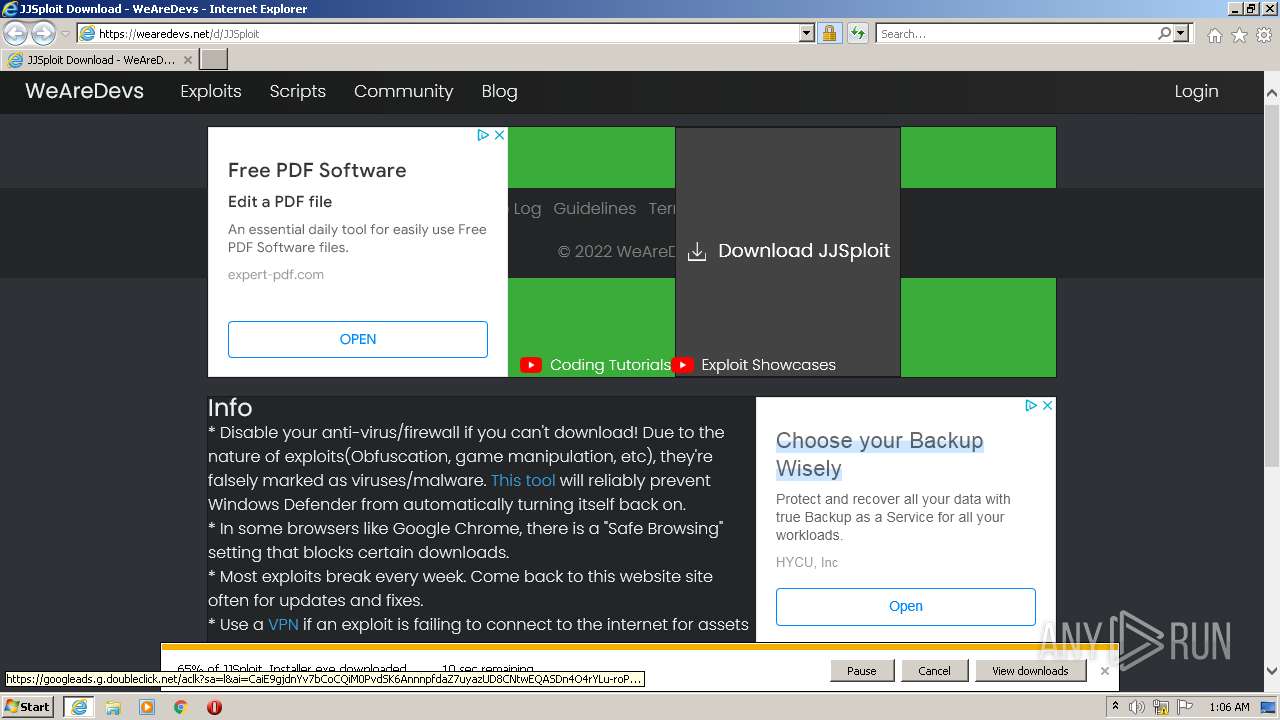Launch Google Chrome from taskbar
The image size is (1280, 720).
pyautogui.click(x=181, y=707)
